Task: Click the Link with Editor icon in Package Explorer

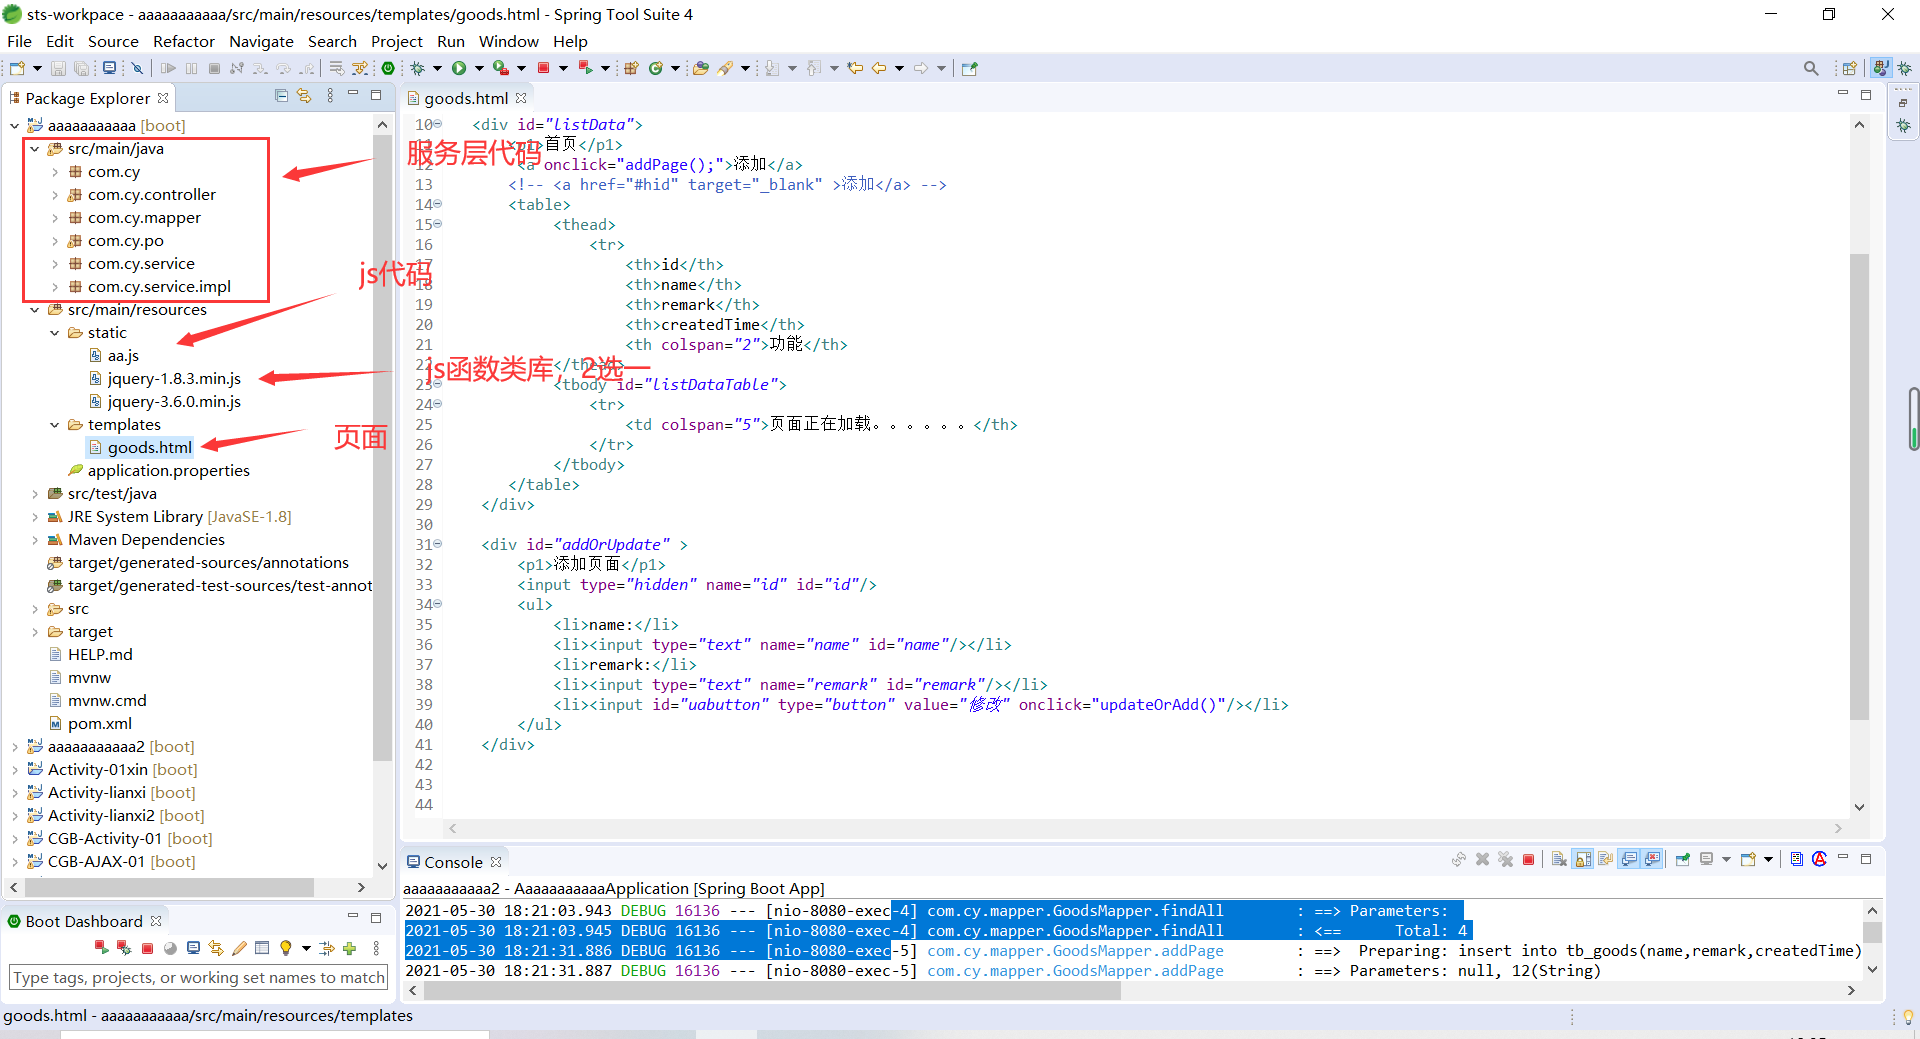Action: coord(304,96)
